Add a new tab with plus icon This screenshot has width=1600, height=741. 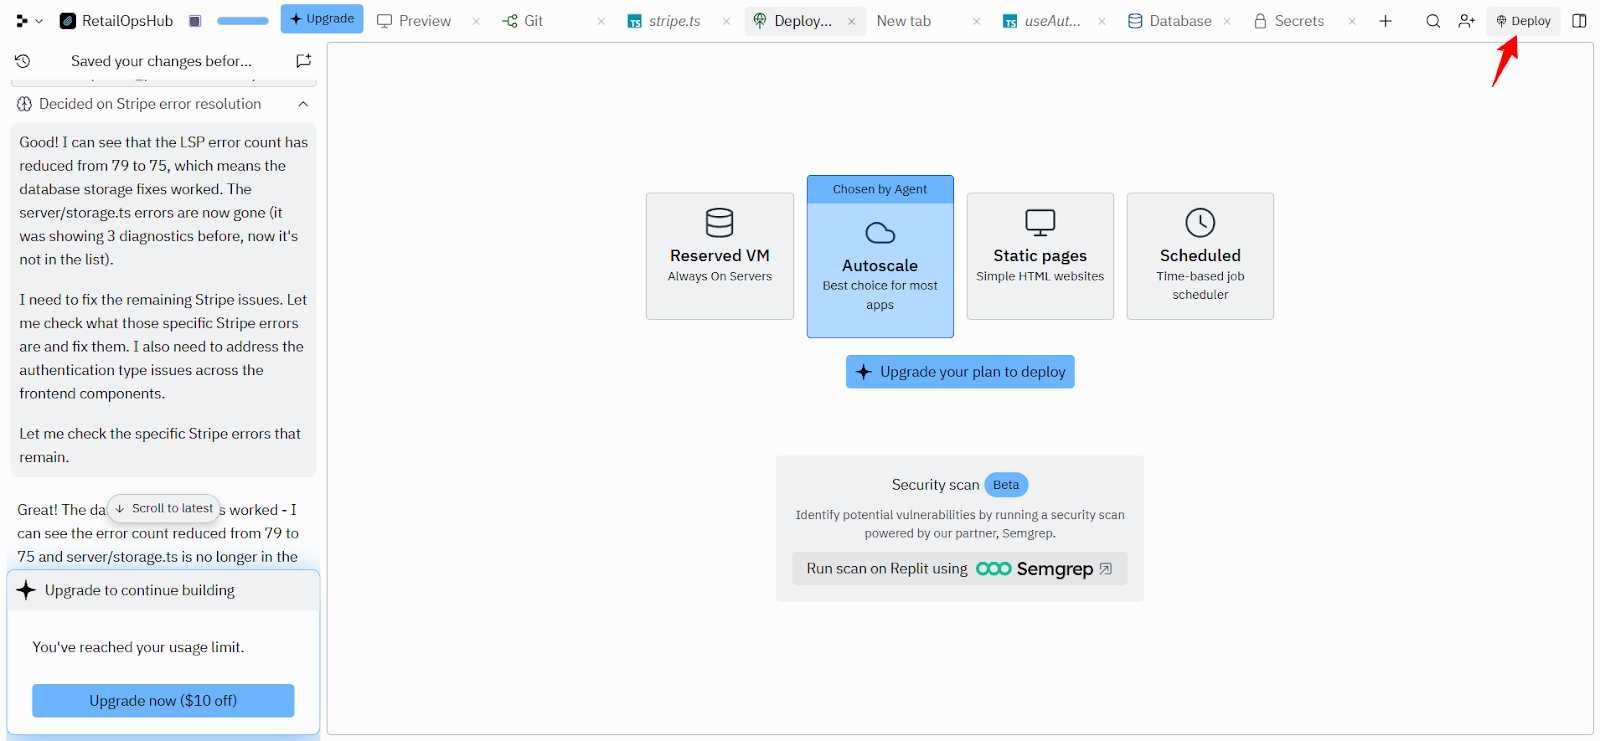1385,21
